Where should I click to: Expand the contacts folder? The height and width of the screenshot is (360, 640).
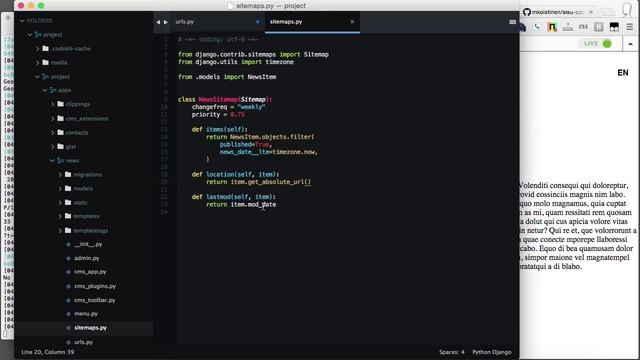click(53, 133)
